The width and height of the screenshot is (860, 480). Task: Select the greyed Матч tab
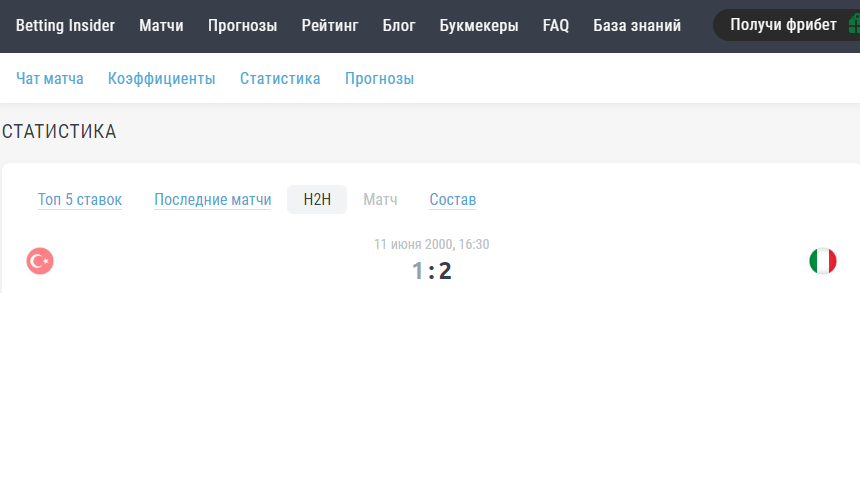tap(380, 200)
